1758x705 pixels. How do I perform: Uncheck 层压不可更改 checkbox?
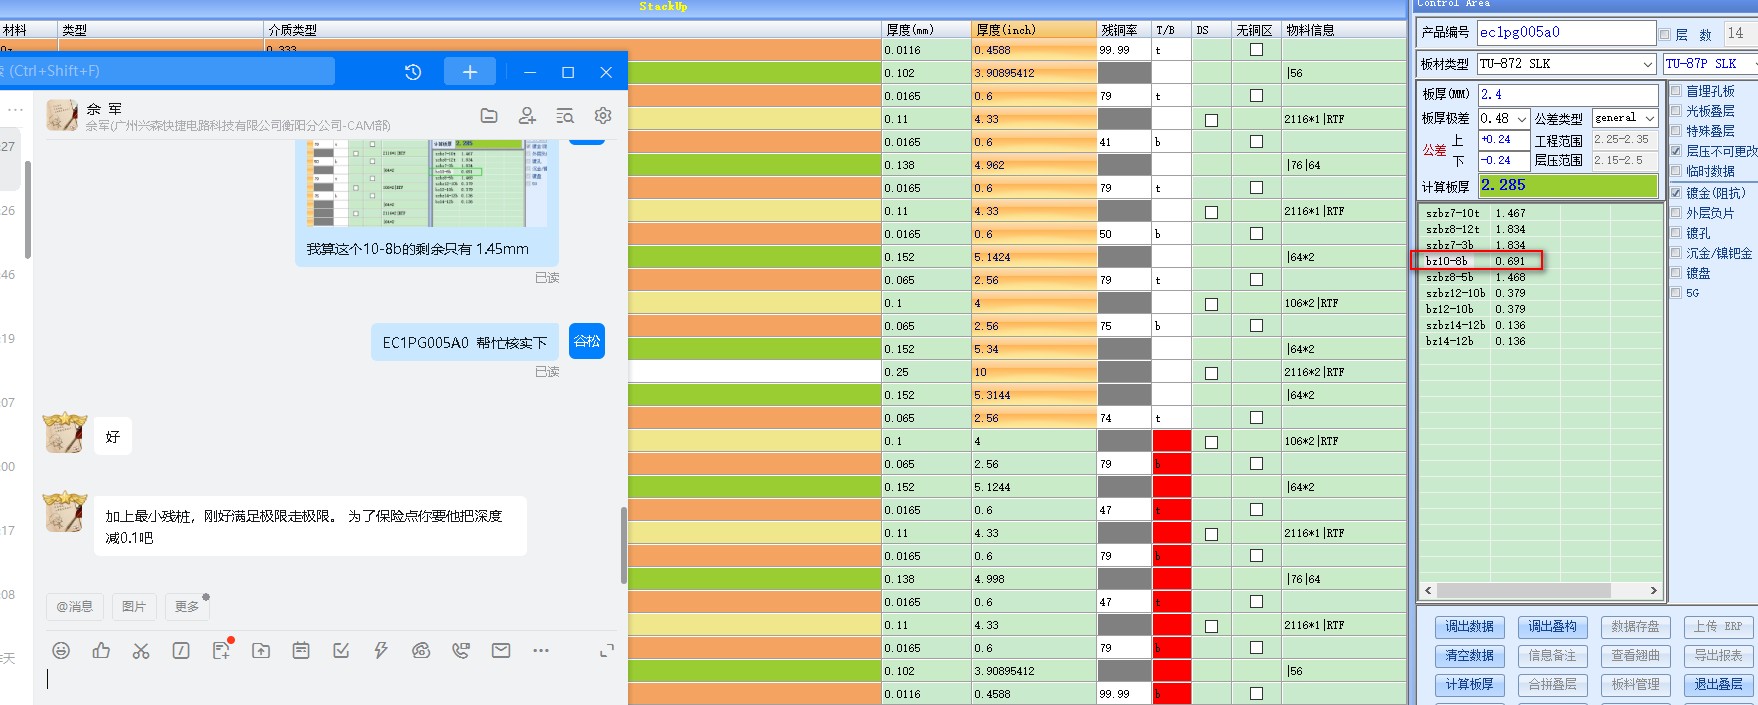[x=1676, y=151]
